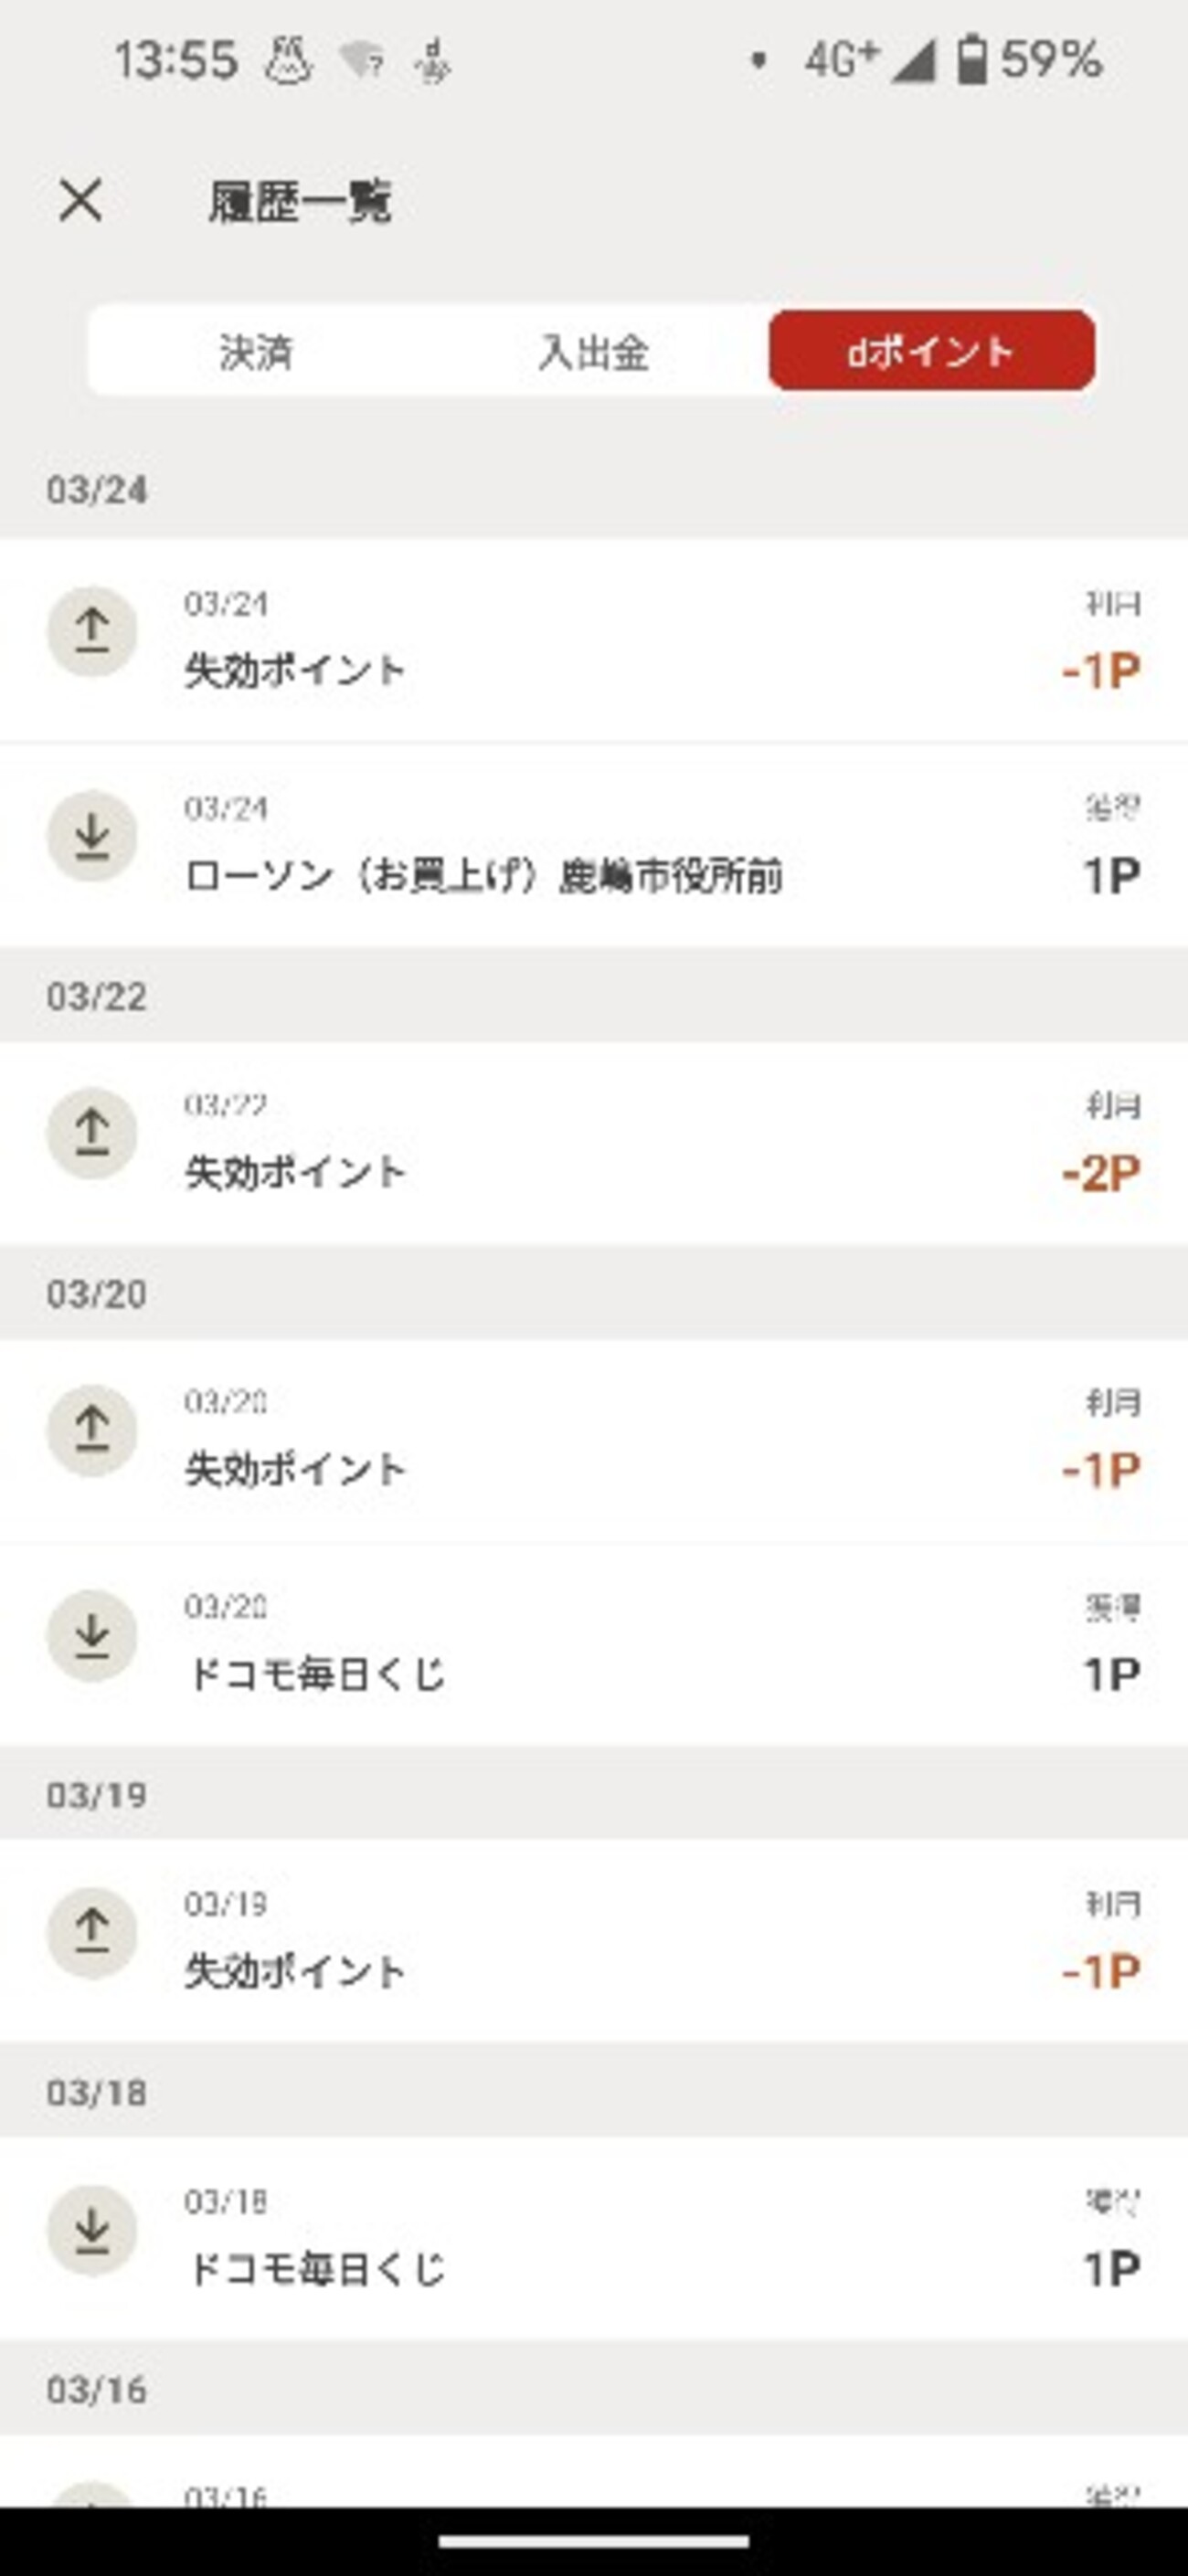Tap download icon beside ローソン entry
The width and height of the screenshot is (1188, 2576).
point(92,836)
